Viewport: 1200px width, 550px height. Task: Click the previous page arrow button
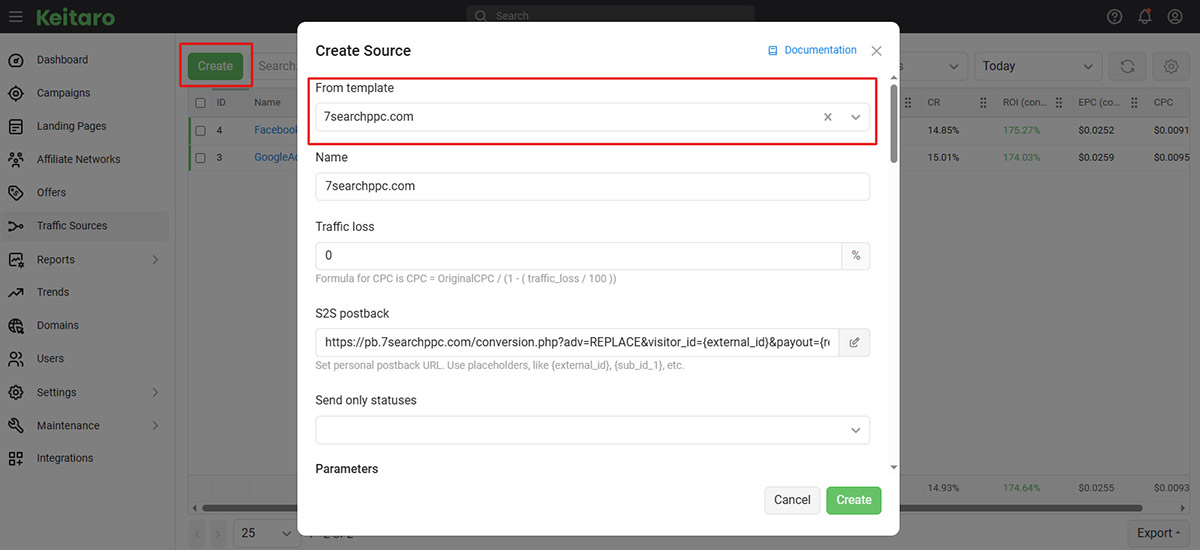197,533
